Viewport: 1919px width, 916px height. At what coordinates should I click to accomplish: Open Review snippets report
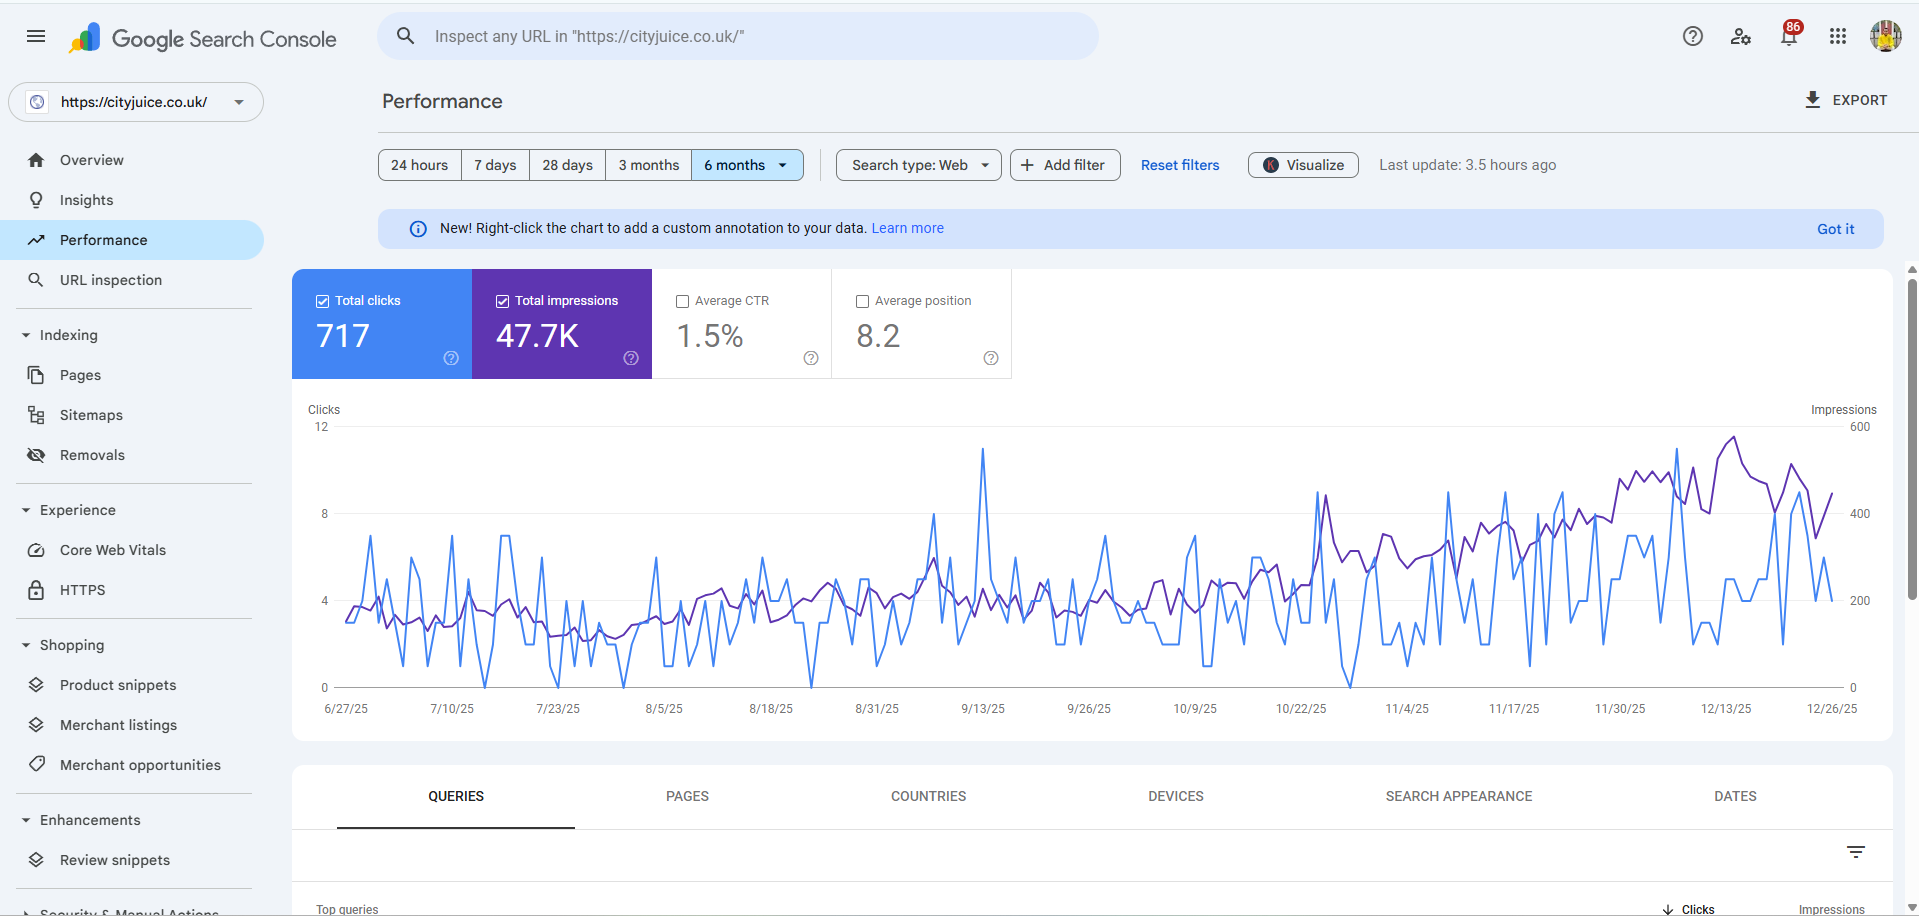(x=114, y=859)
